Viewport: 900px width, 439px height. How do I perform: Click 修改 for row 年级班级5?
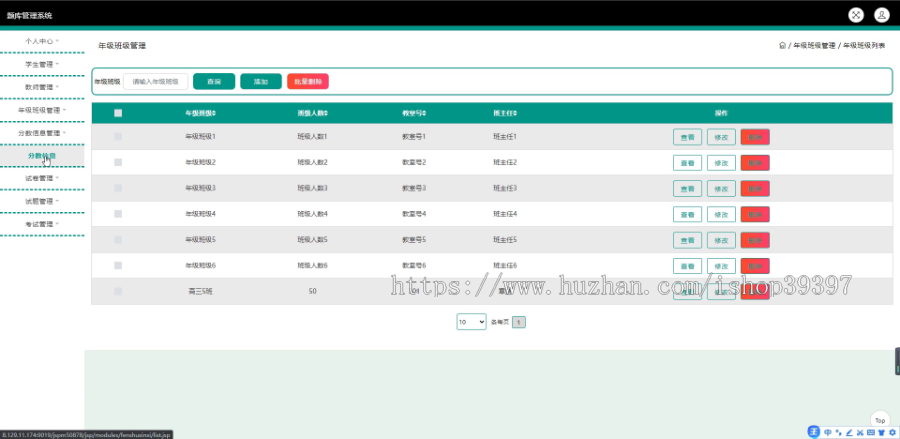pos(721,240)
